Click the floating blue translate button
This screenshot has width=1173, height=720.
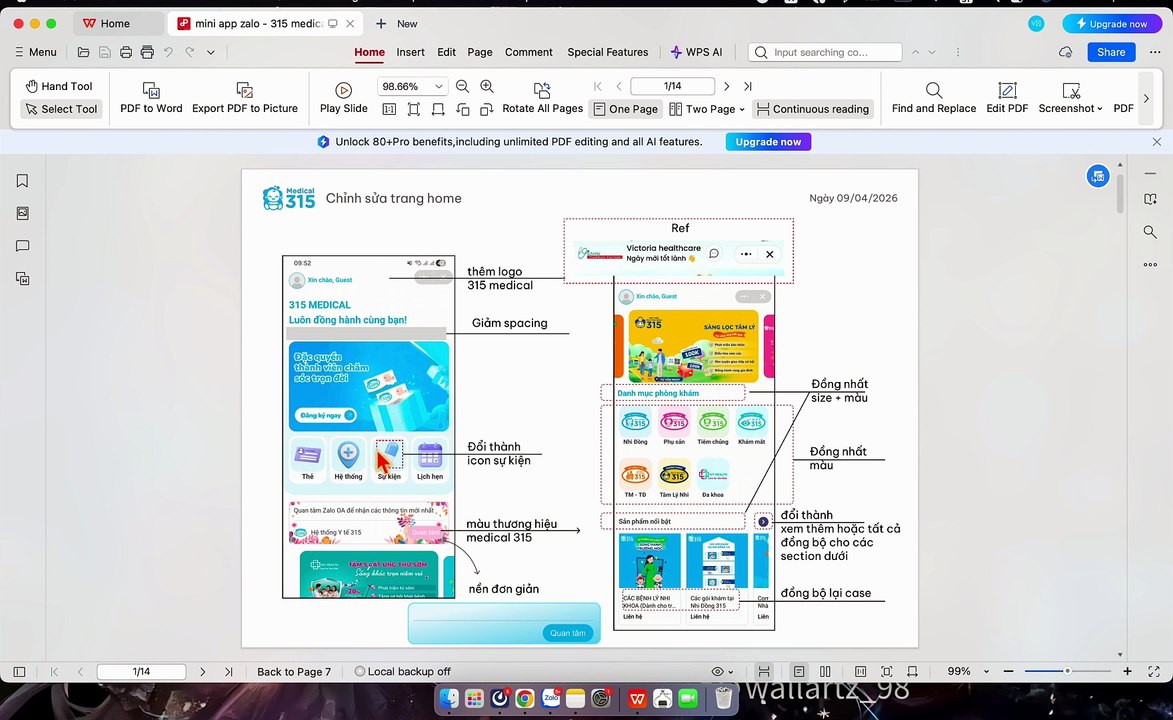pos(1097,177)
